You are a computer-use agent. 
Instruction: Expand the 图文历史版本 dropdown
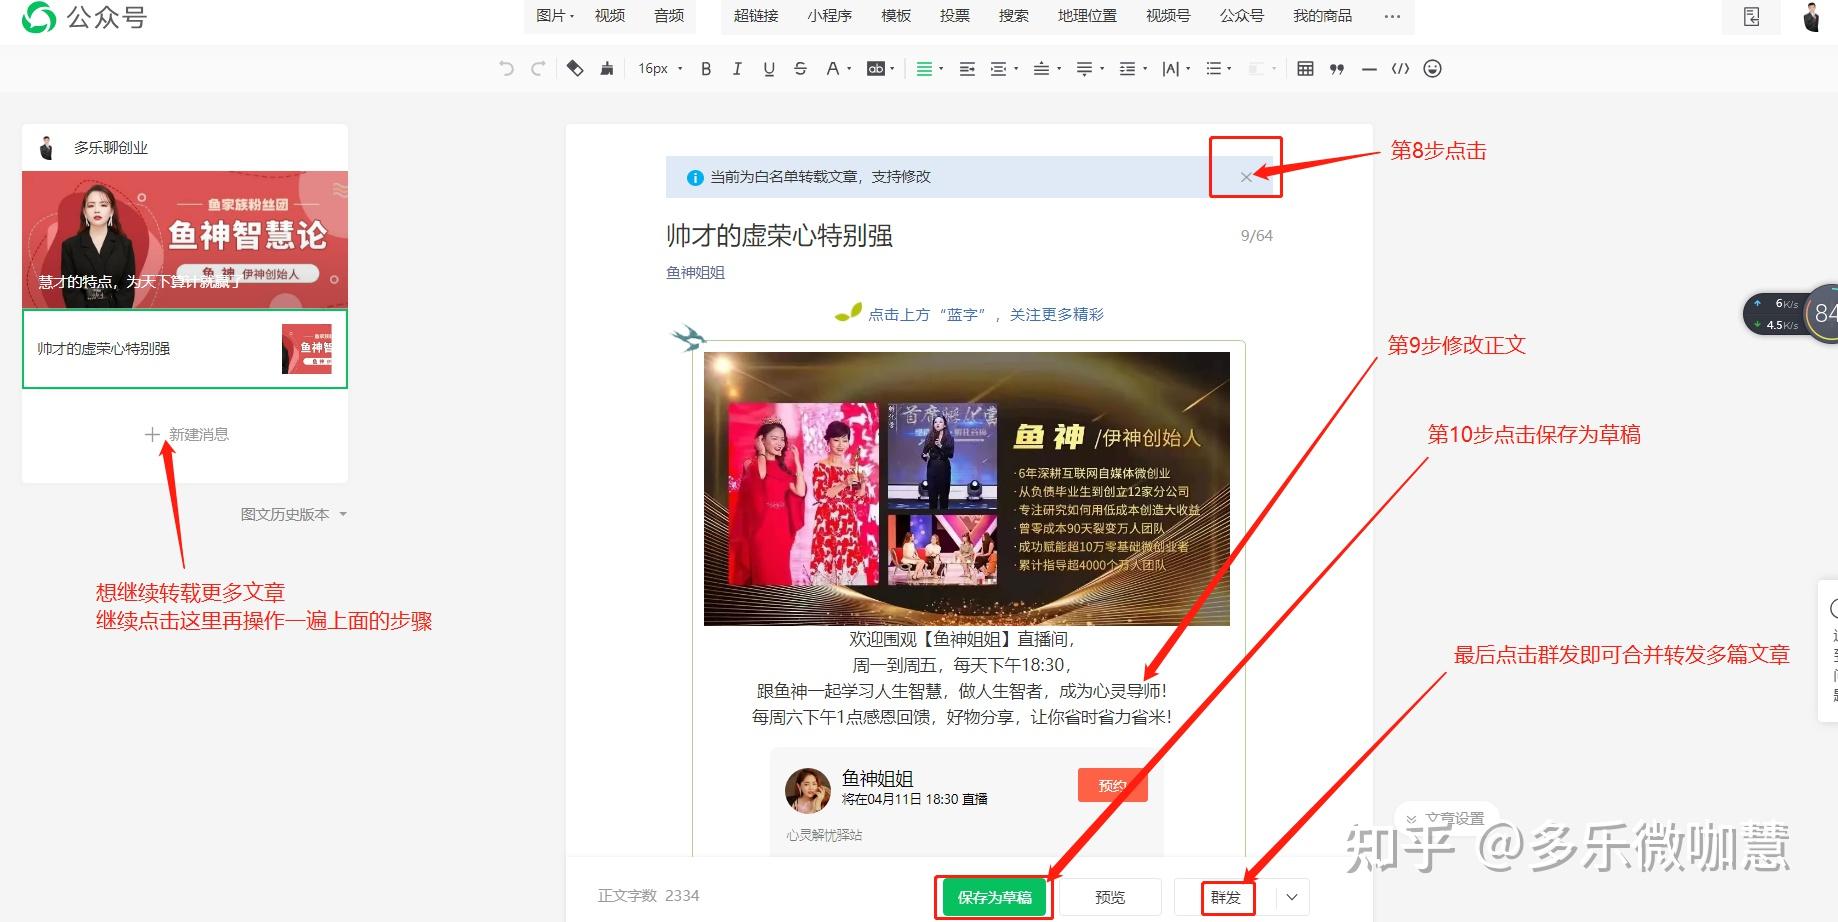pos(293,514)
